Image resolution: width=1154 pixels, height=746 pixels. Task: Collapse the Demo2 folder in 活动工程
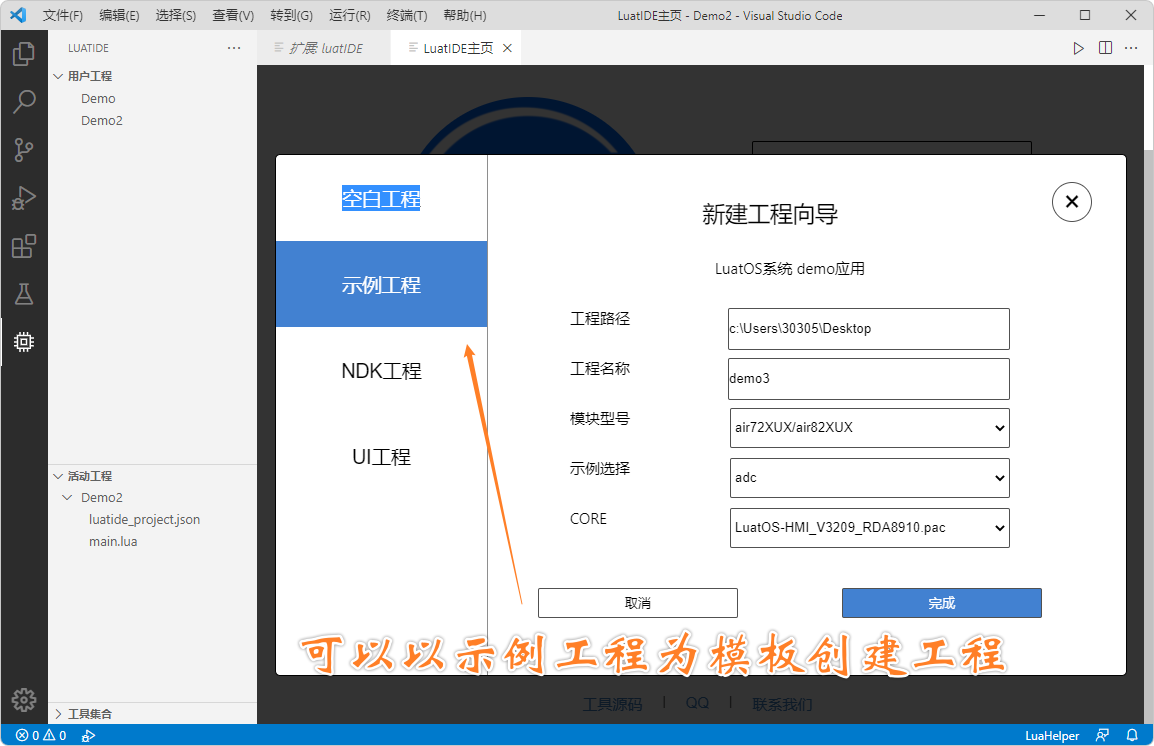(x=68, y=497)
